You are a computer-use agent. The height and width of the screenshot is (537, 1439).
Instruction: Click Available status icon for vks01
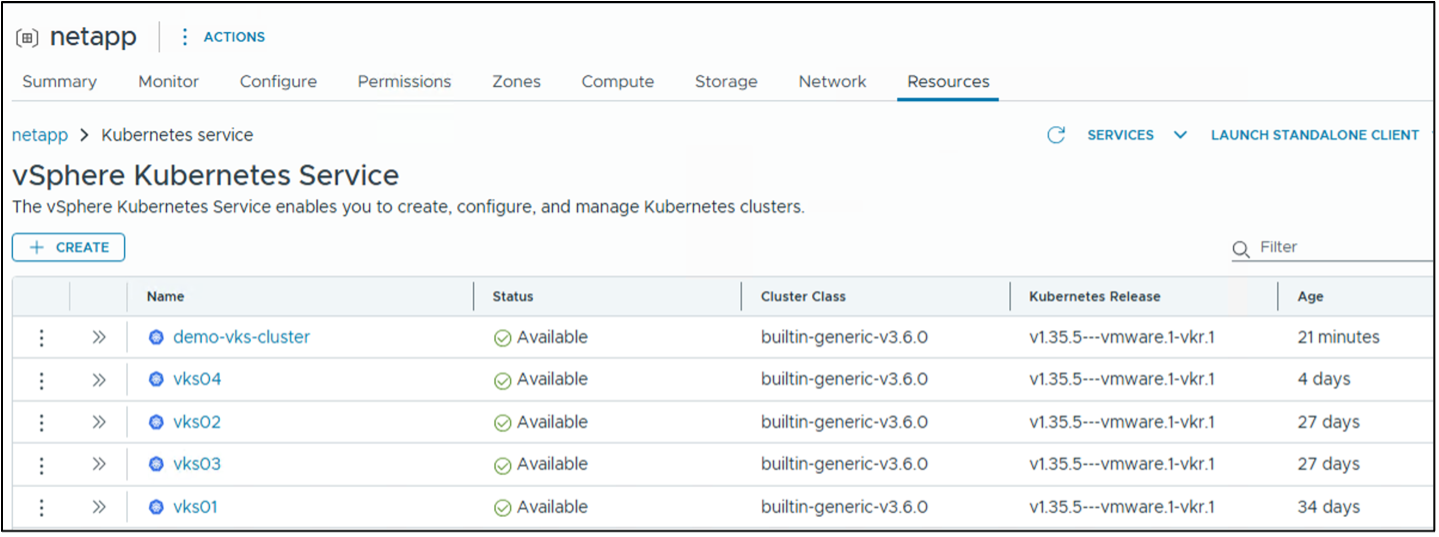pos(502,508)
